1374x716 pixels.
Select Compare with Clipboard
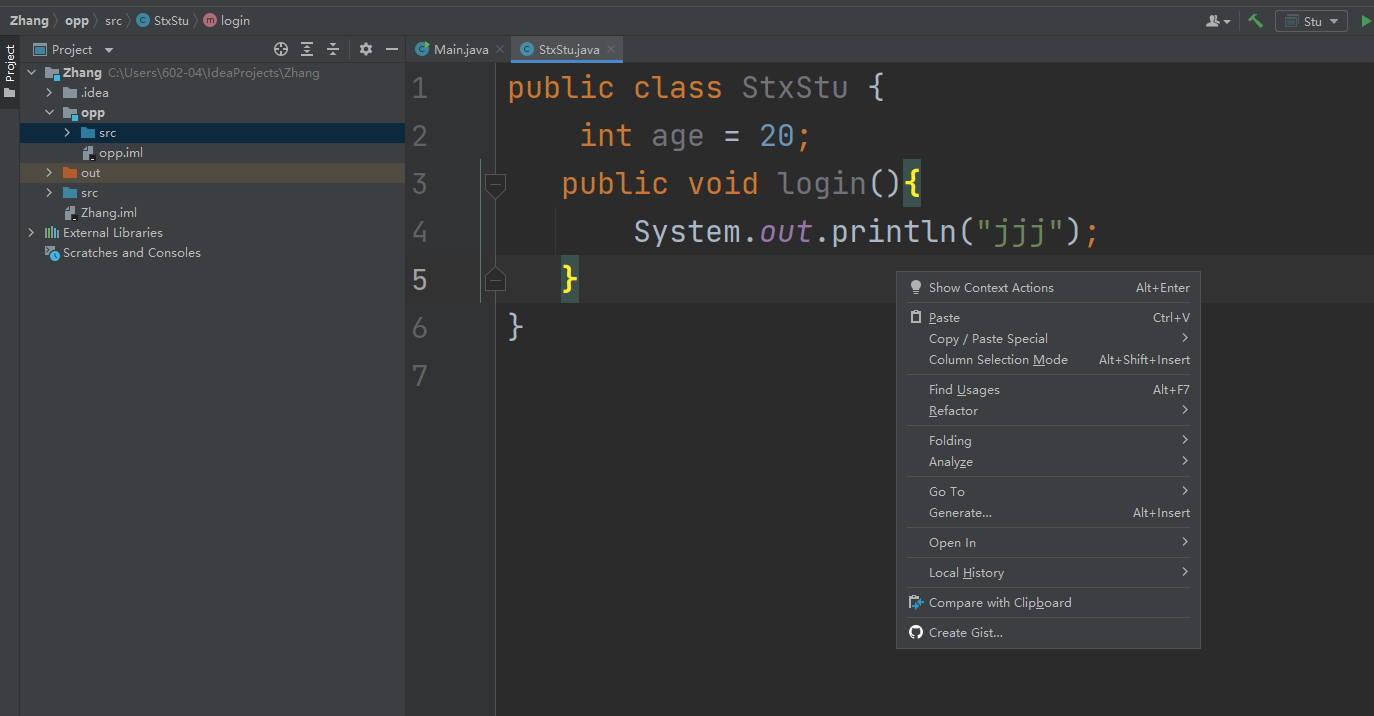coord(1048,603)
